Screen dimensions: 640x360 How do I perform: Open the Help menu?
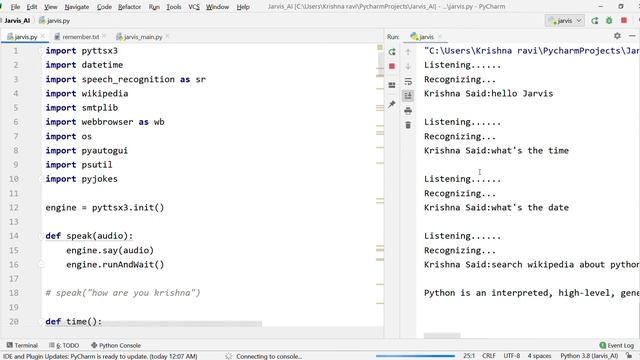click(243, 7)
